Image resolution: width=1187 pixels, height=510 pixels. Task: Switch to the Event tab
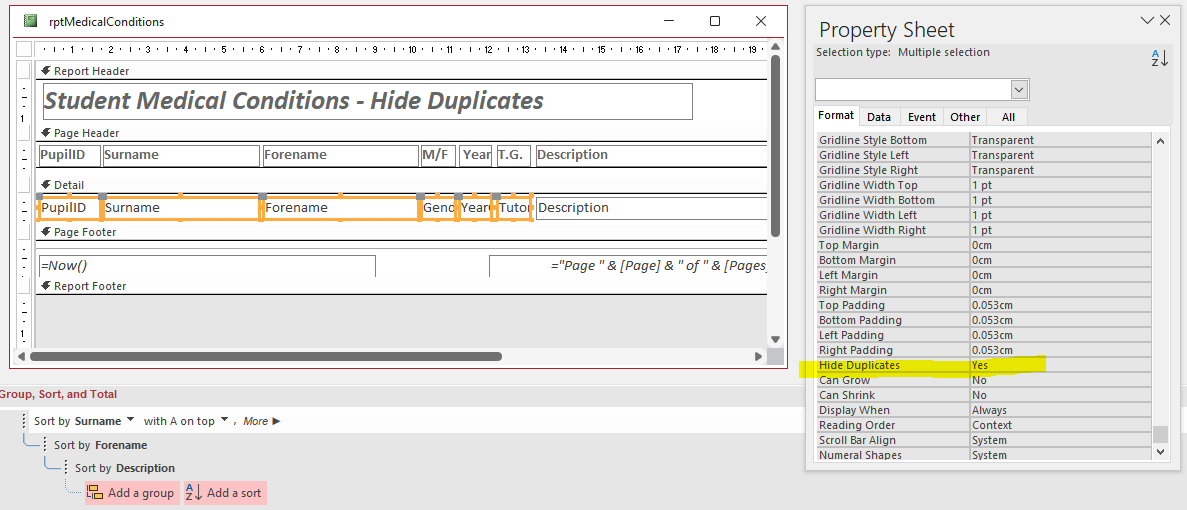[x=922, y=117]
